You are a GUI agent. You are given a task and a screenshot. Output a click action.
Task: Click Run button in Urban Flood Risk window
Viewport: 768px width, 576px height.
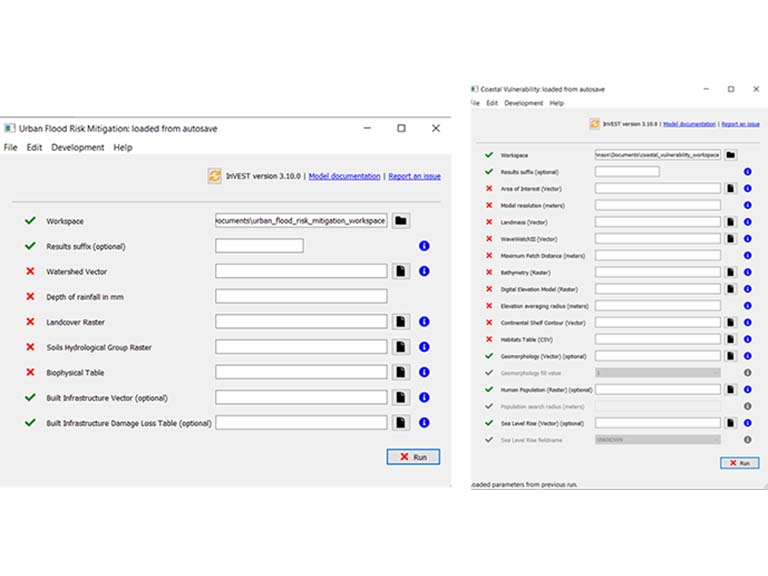coord(413,456)
